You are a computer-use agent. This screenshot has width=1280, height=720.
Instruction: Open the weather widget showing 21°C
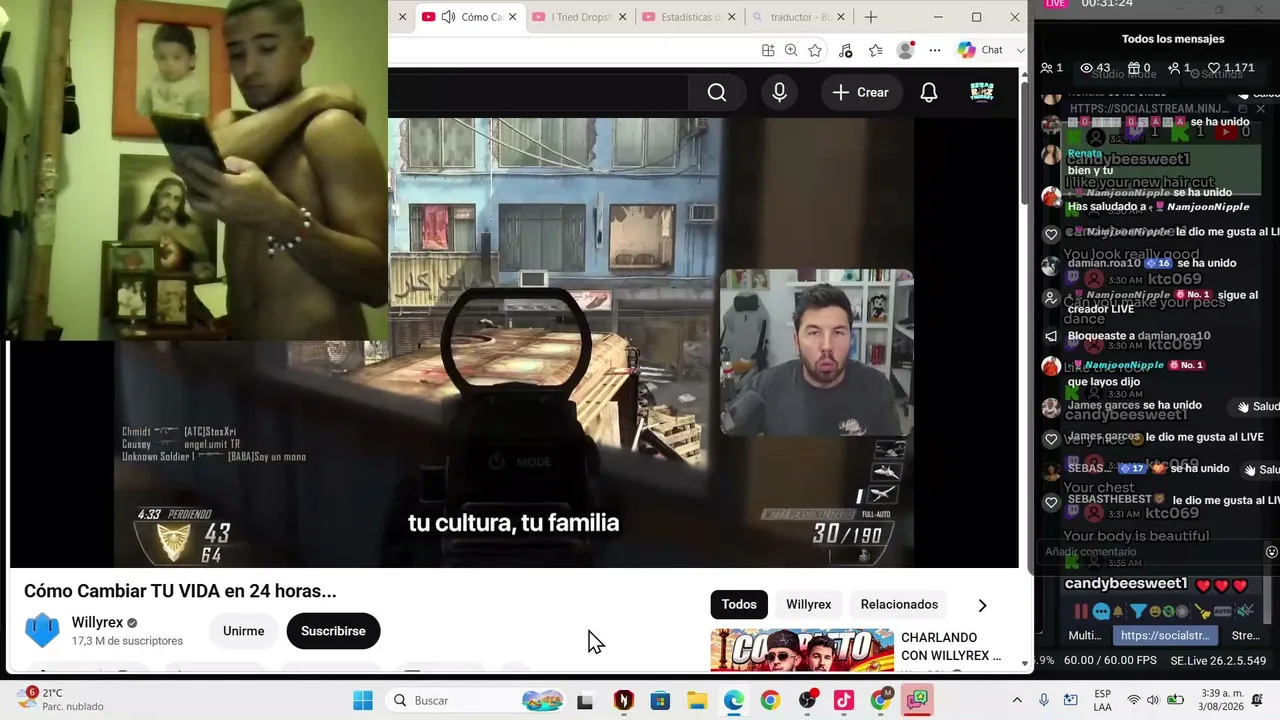[60, 699]
